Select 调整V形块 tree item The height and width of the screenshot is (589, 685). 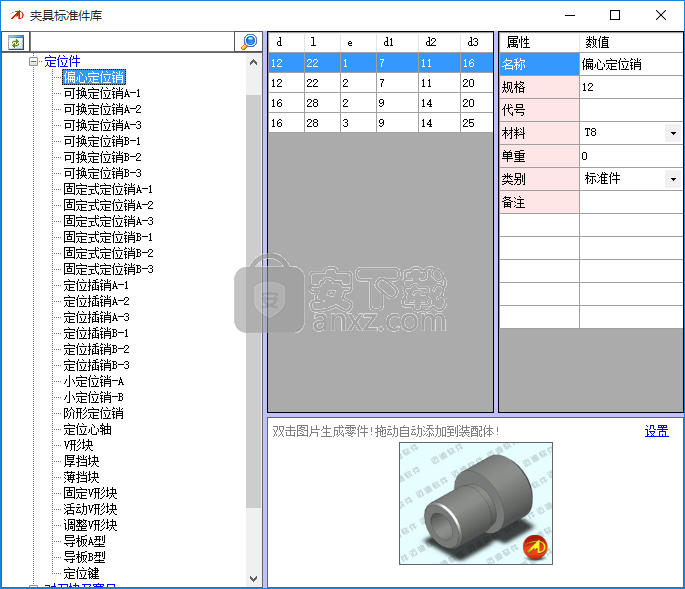click(x=90, y=525)
